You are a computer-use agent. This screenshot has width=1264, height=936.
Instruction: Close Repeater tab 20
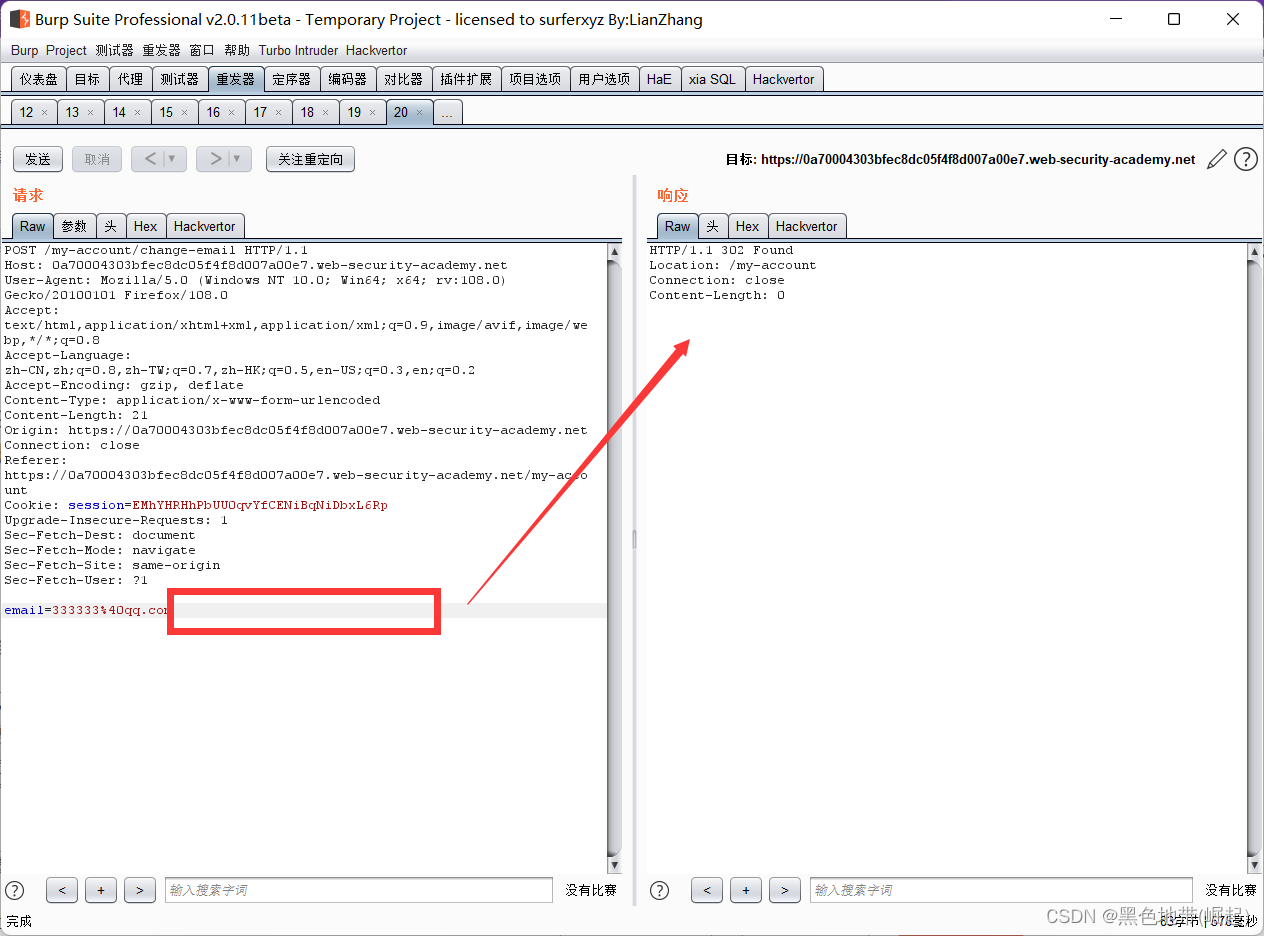click(x=419, y=113)
